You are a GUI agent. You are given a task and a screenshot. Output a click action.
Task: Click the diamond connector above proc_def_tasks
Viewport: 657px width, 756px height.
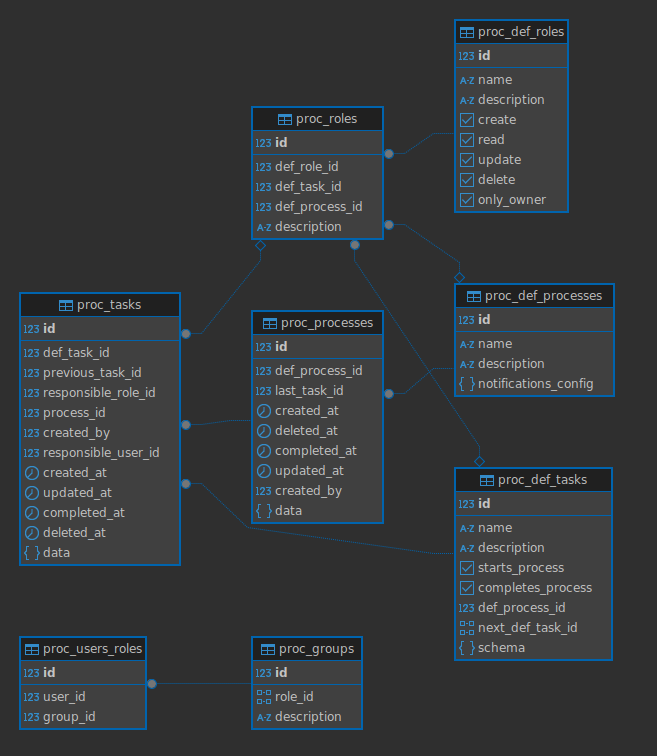pos(479,461)
